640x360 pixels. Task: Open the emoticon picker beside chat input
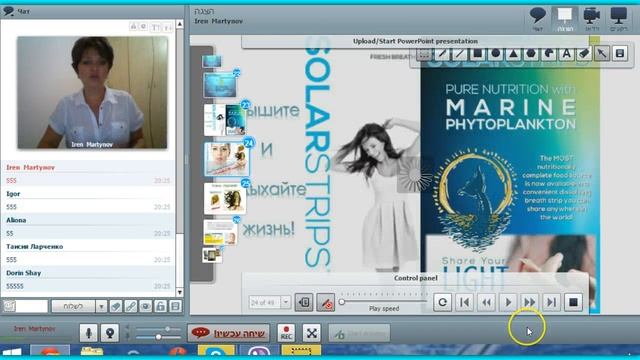[9, 306]
